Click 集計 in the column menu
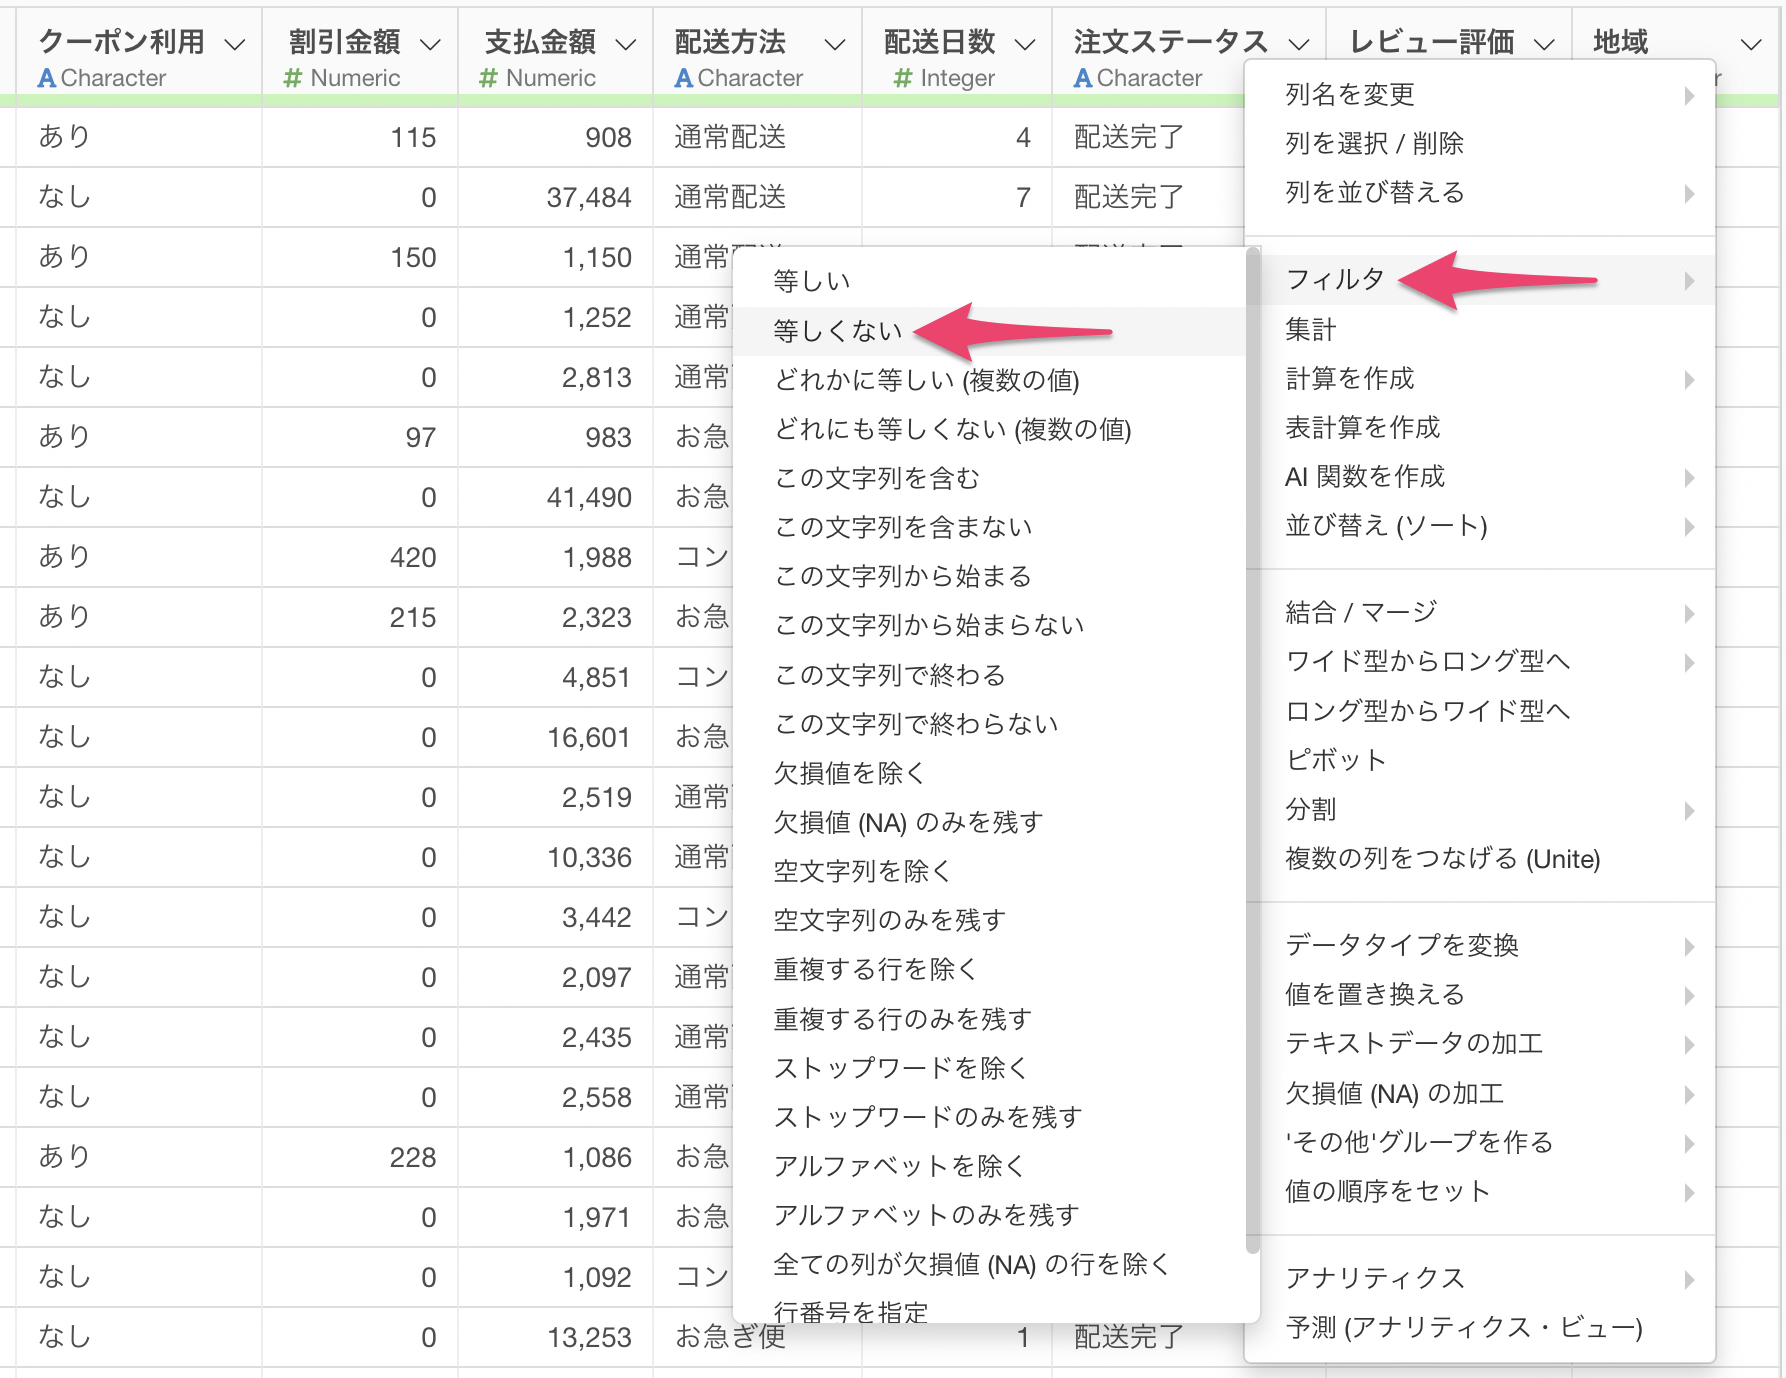Screen dimensions: 1786x1378 coord(1310,329)
